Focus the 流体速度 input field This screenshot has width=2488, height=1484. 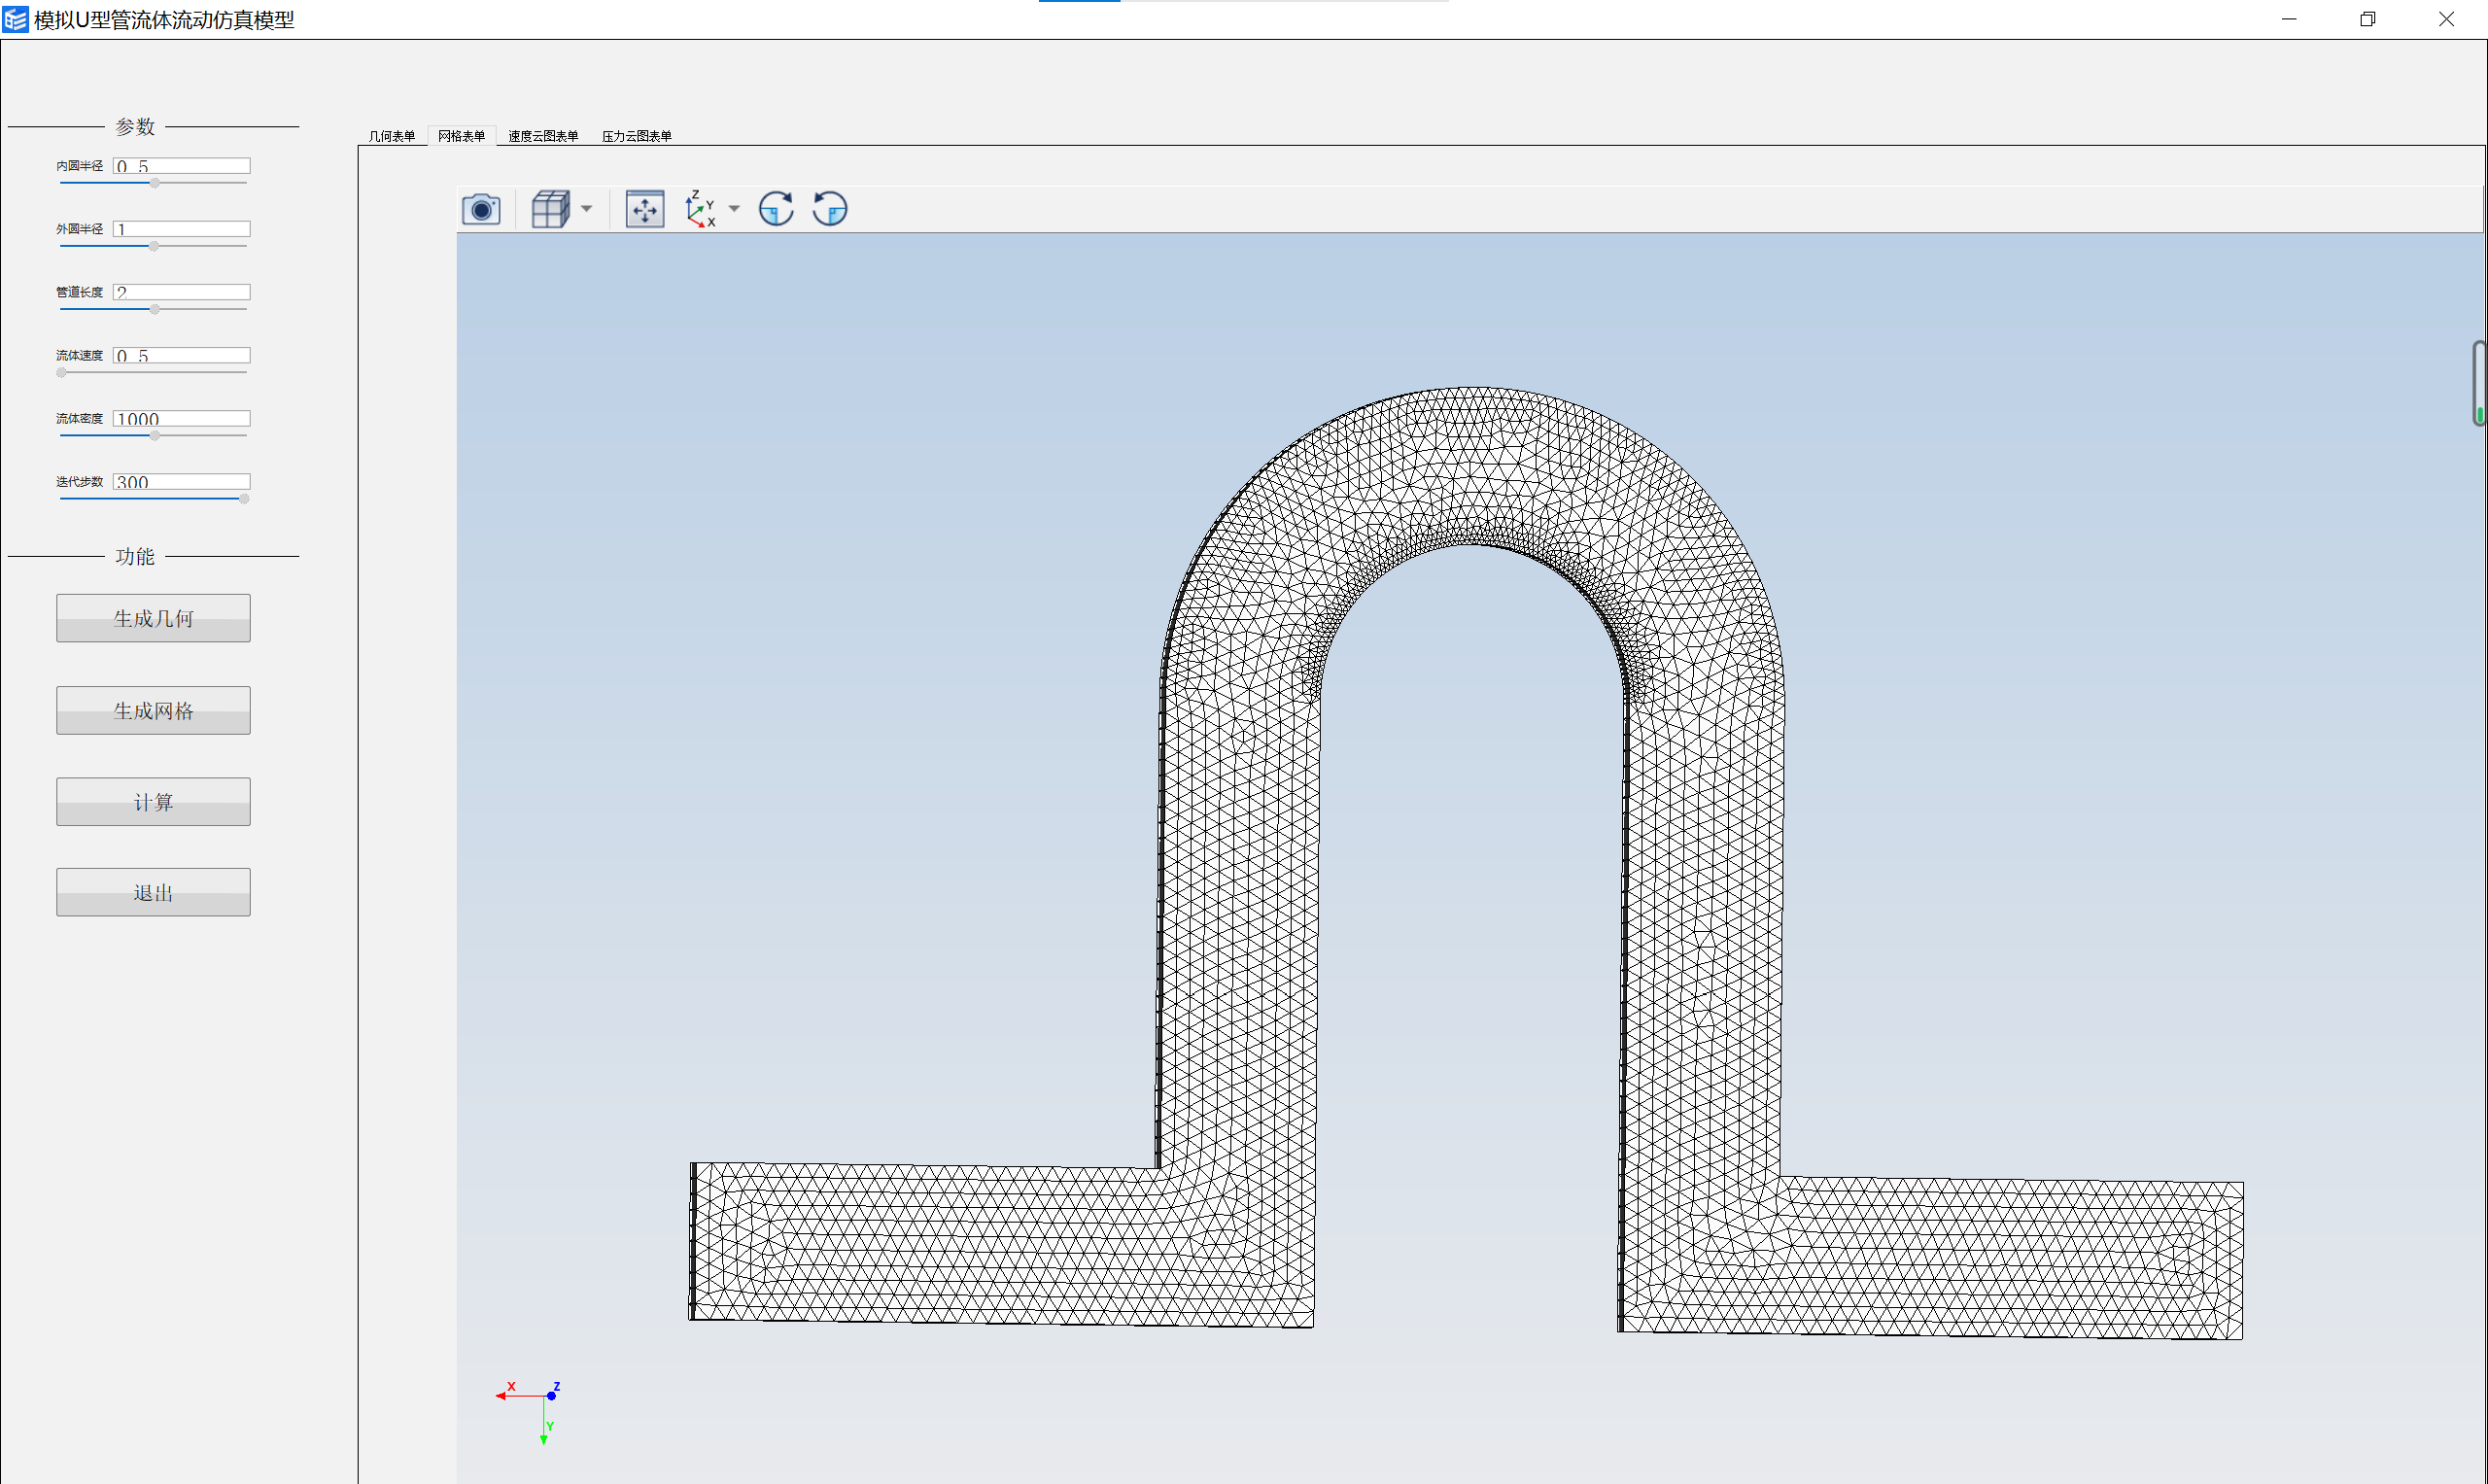coord(181,355)
